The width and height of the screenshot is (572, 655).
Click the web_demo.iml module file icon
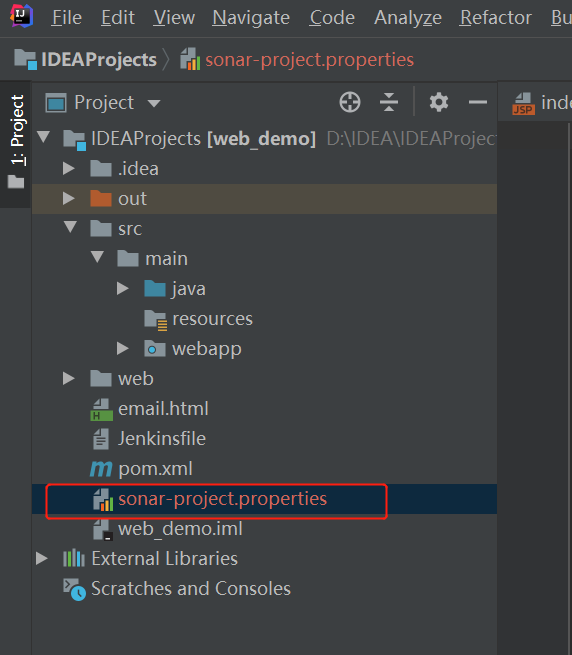tap(102, 530)
